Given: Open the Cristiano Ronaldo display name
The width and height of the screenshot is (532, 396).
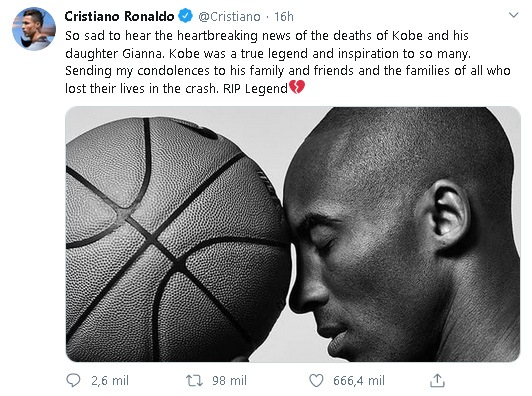Looking at the screenshot, I should coord(119,16).
